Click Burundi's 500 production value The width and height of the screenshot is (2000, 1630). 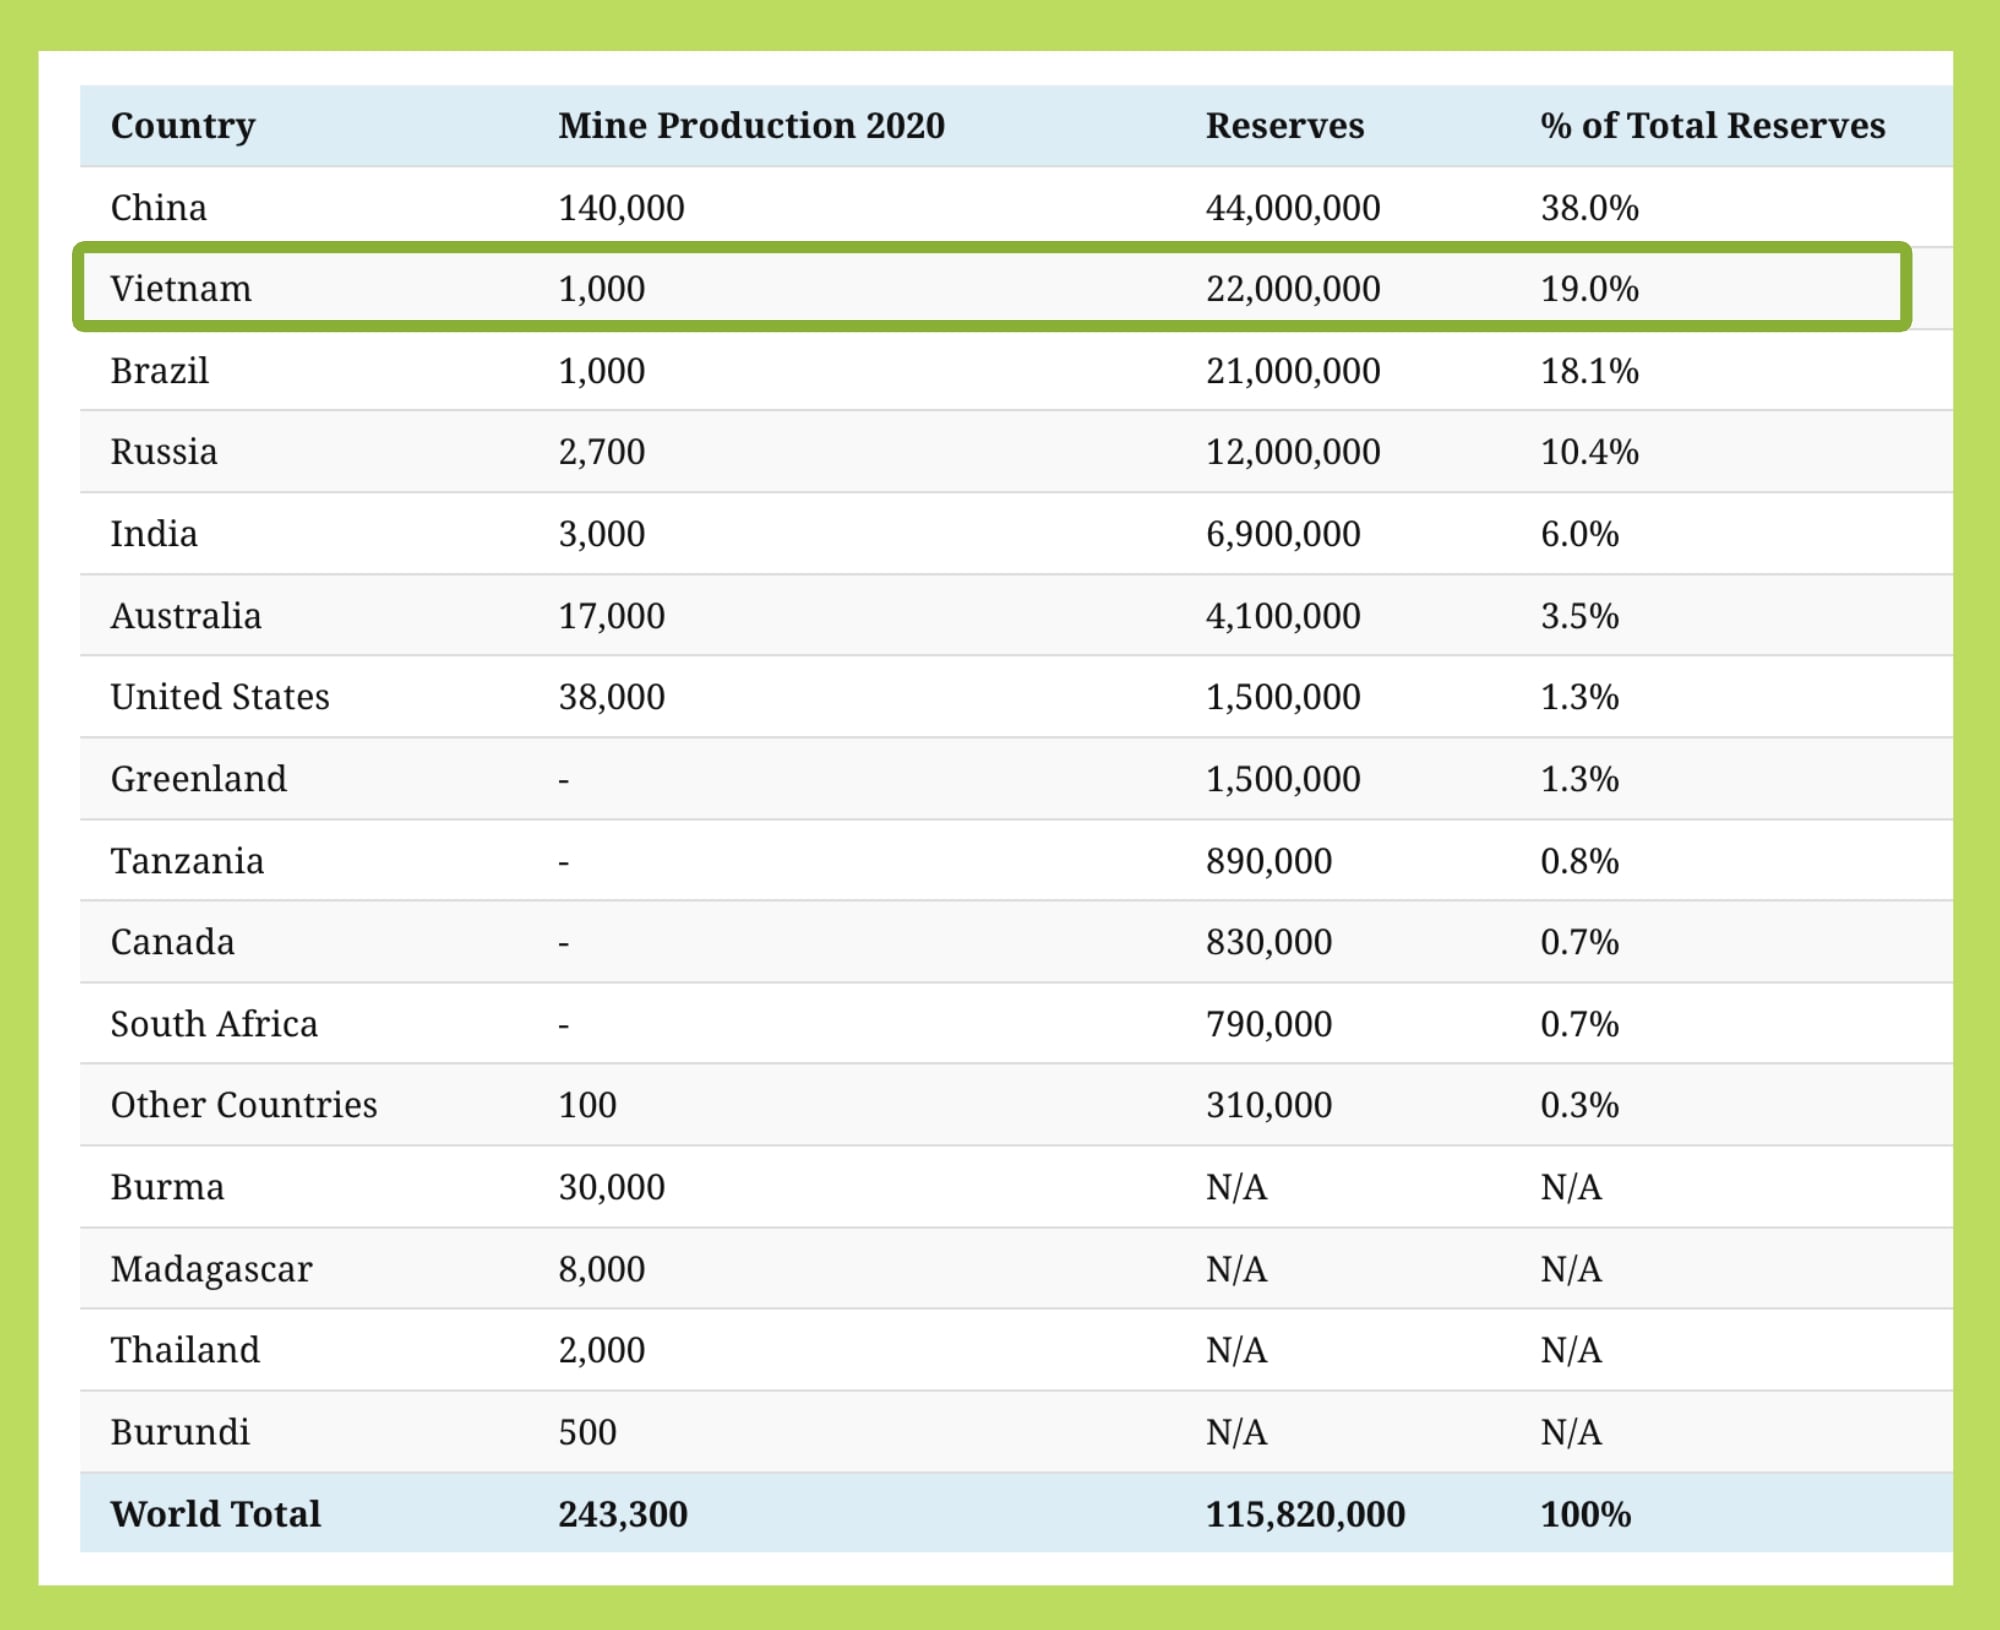(587, 1432)
